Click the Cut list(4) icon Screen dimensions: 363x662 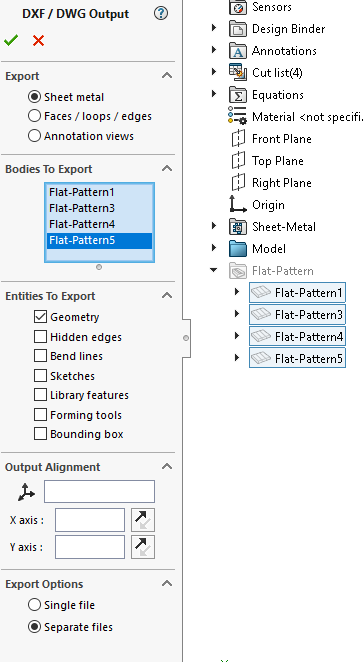pos(238,72)
